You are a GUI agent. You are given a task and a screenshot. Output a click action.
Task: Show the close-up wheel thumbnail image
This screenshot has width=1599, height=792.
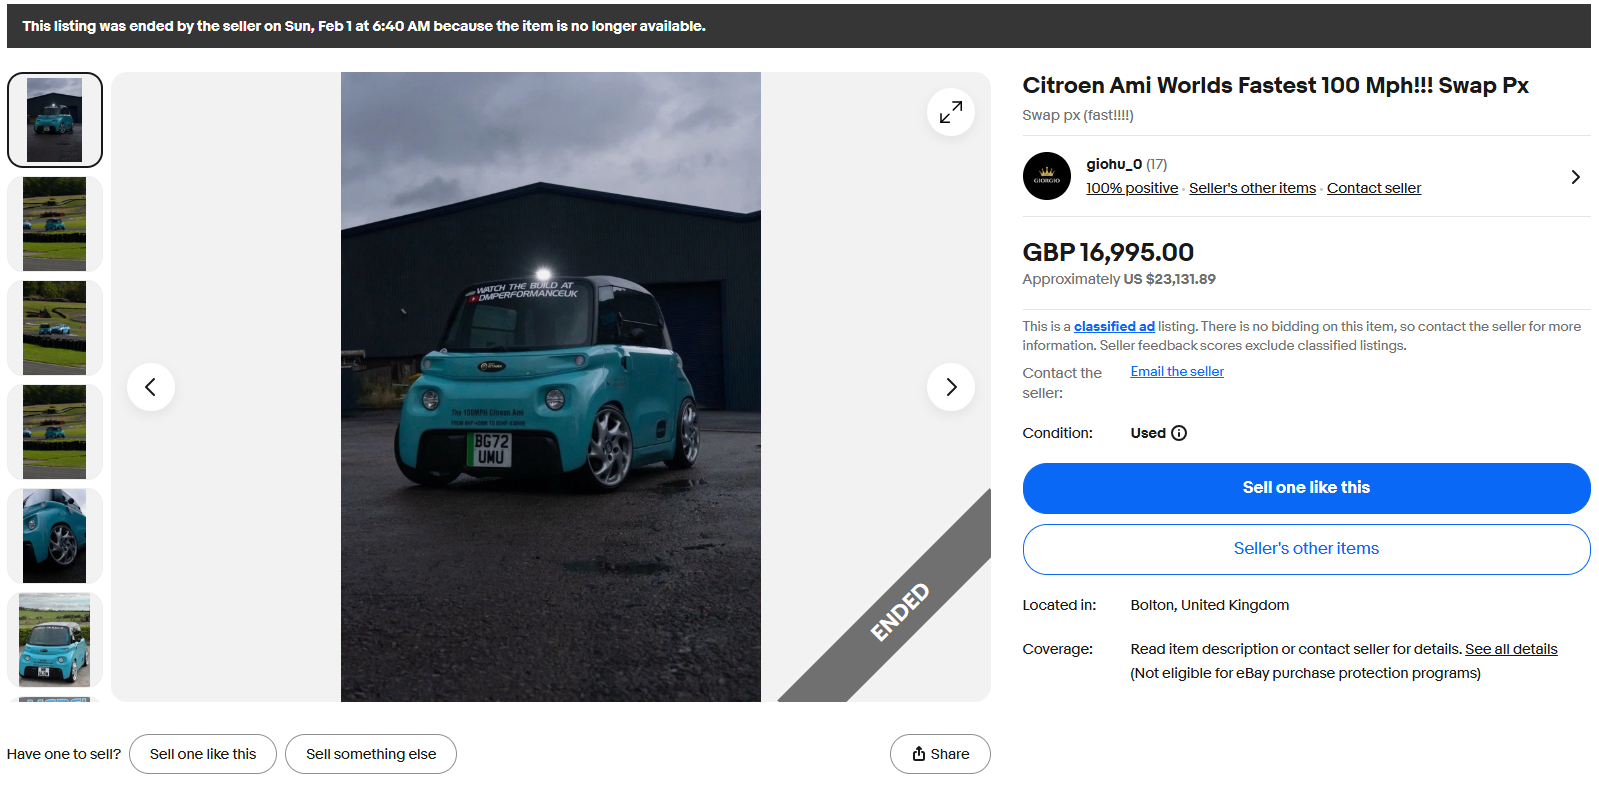pyautogui.click(x=55, y=536)
